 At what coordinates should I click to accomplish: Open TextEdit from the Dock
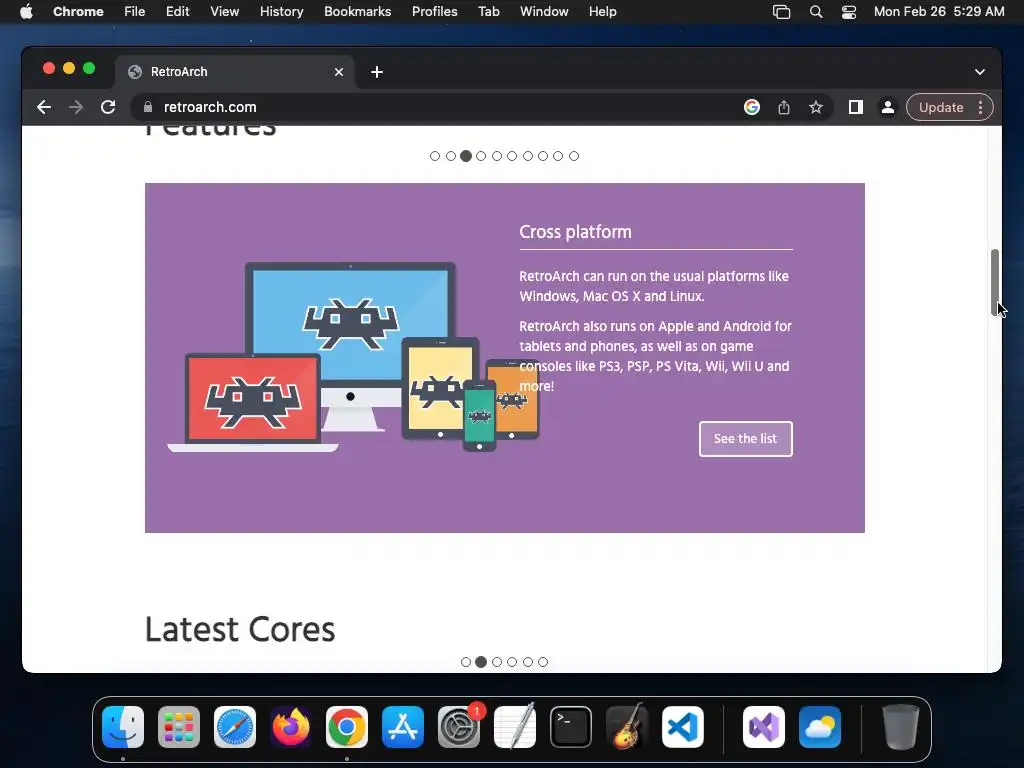pyautogui.click(x=515, y=727)
